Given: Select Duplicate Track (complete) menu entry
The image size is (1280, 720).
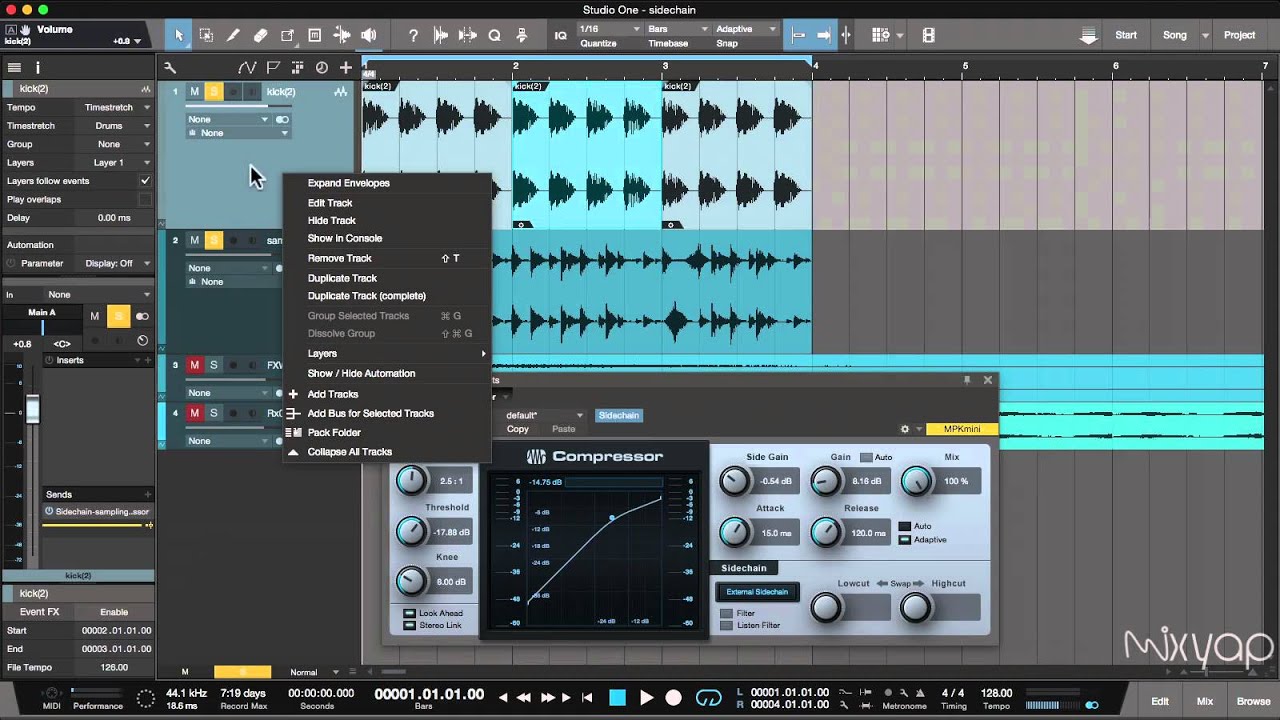Looking at the screenshot, I should point(367,296).
